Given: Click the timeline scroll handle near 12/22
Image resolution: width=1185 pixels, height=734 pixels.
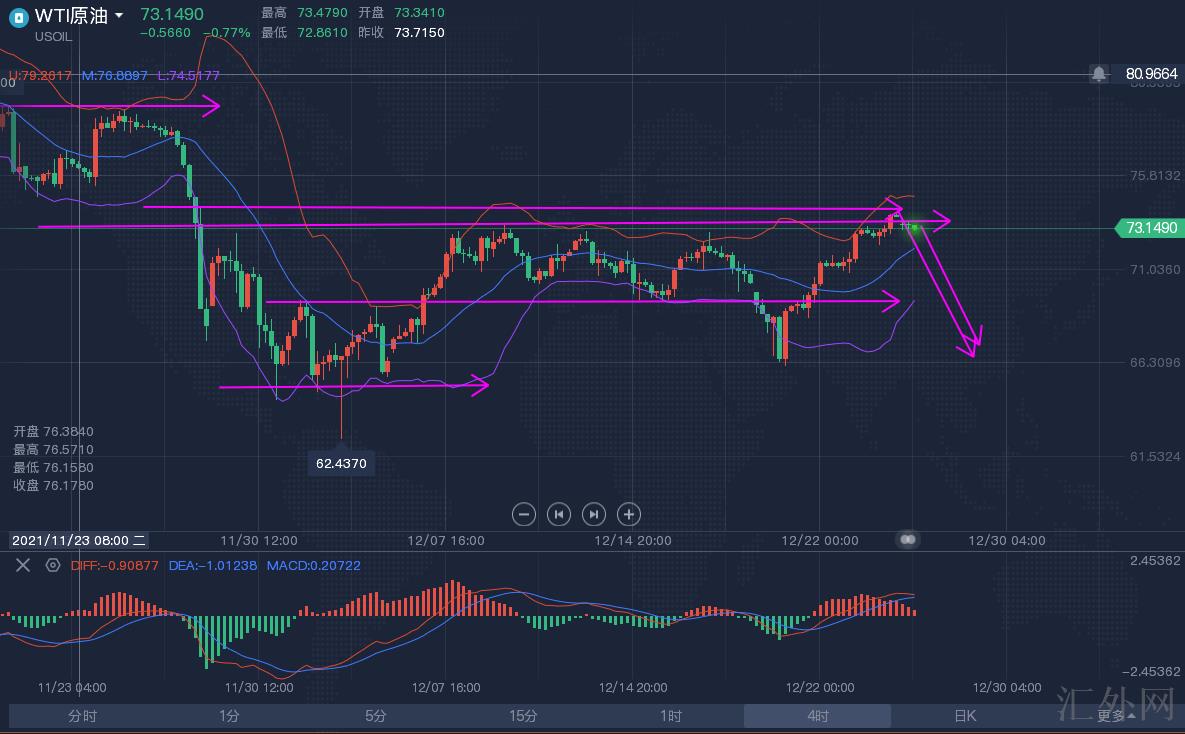Looking at the screenshot, I should click(x=908, y=539).
